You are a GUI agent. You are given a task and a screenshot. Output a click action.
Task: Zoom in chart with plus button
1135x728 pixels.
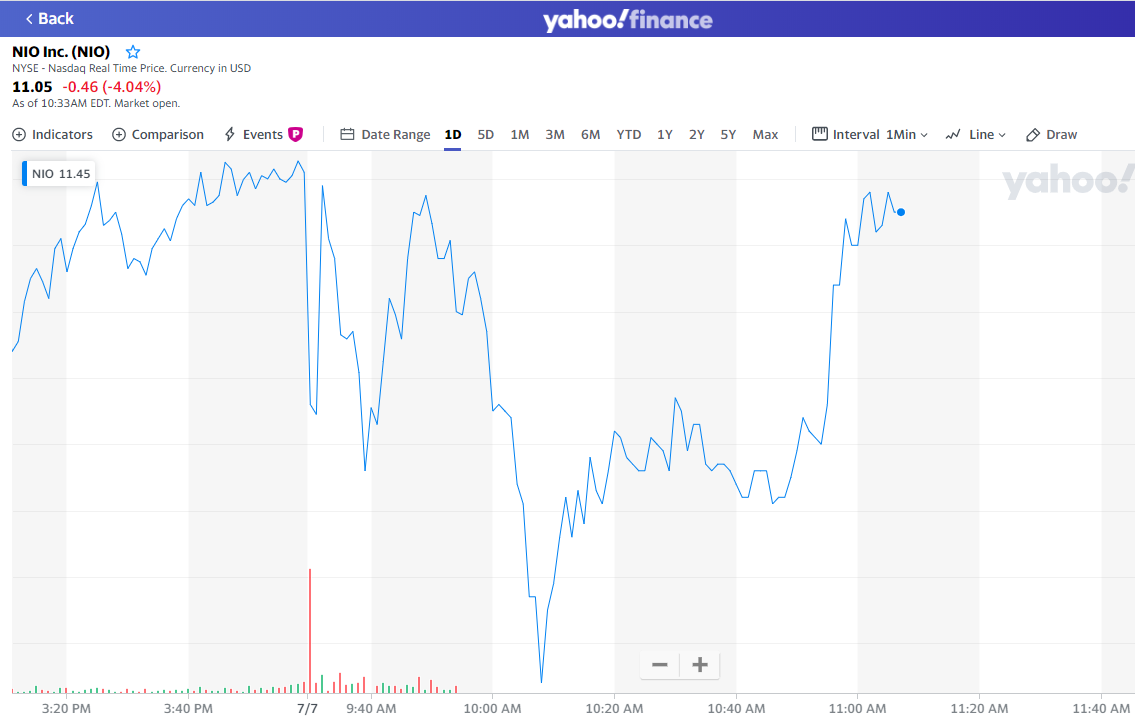pyautogui.click(x=700, y=665)
